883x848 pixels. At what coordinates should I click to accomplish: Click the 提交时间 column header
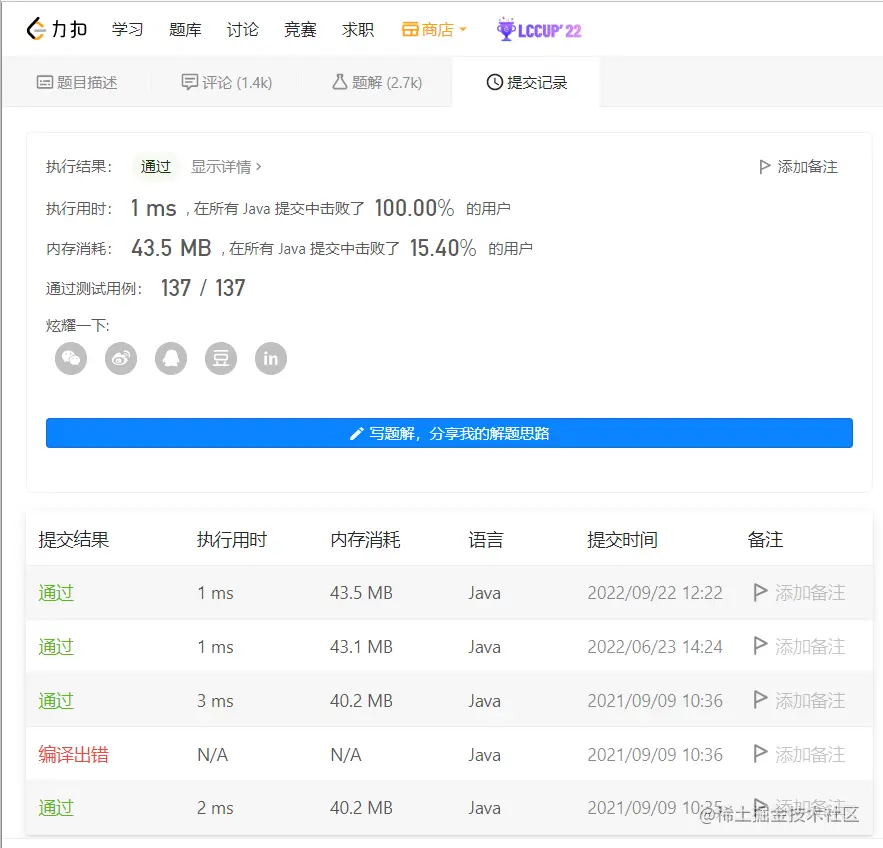click(622, 539)
